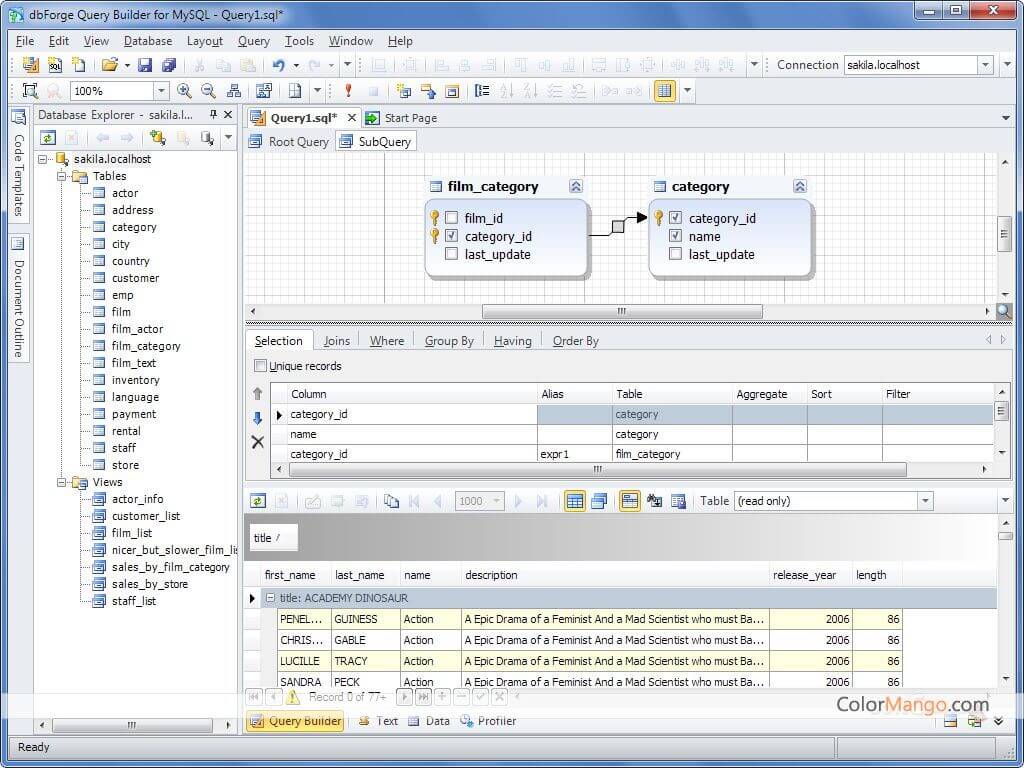Open the Code Templates side panel
The height and width of the screenshot is (768, 1024).
[18, 164]
